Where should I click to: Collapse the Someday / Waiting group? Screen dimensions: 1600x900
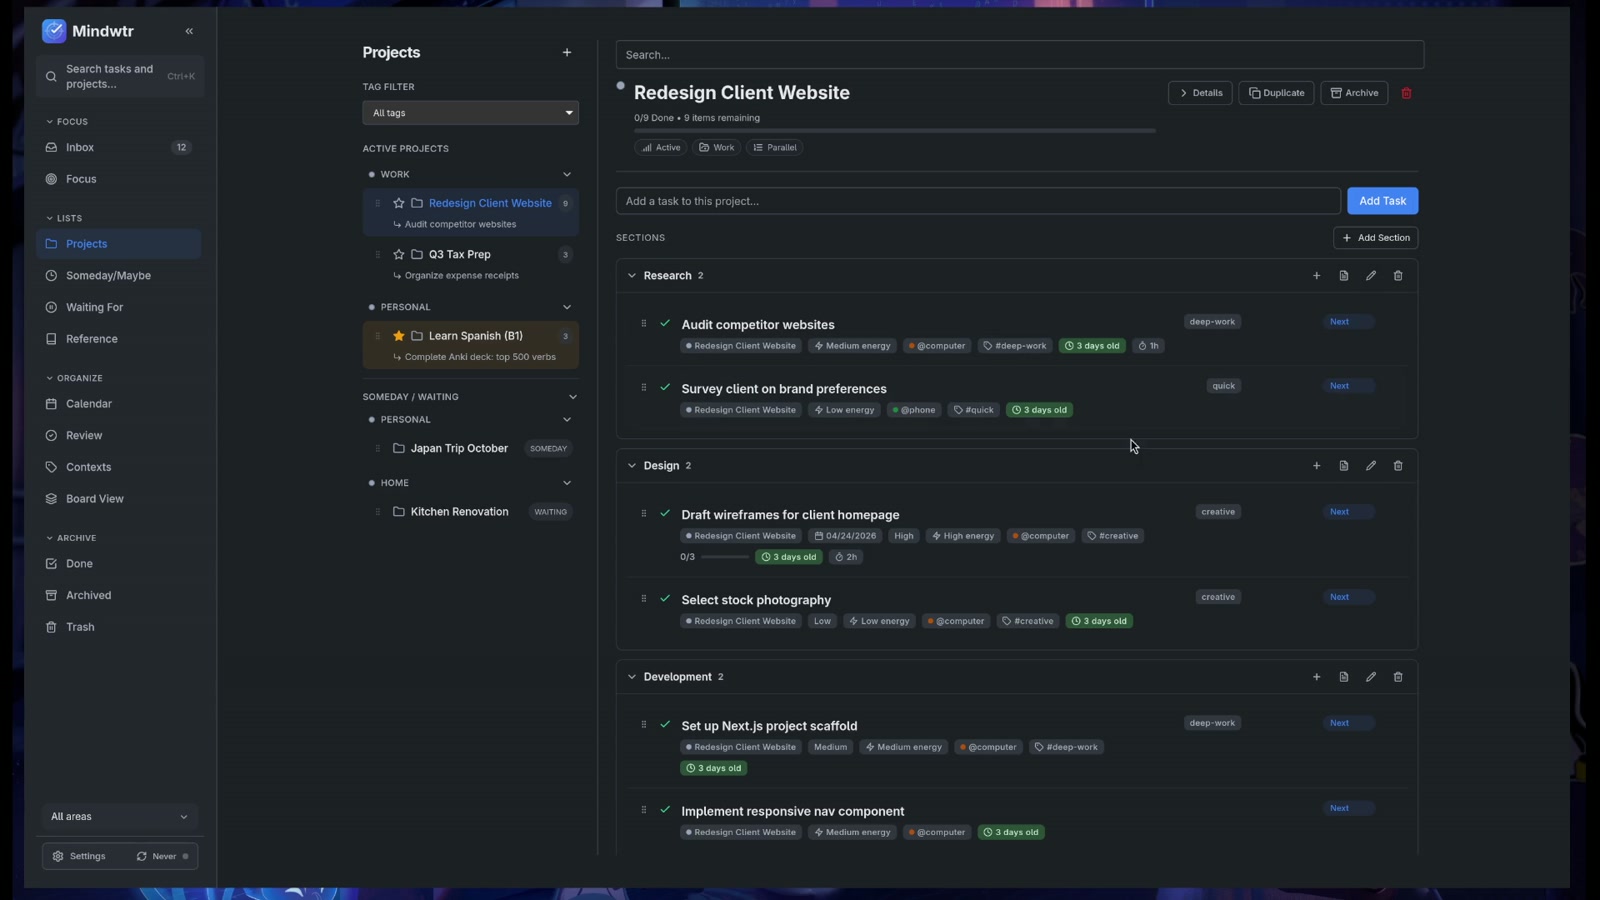pyautogui.click(x=573, y=397)
